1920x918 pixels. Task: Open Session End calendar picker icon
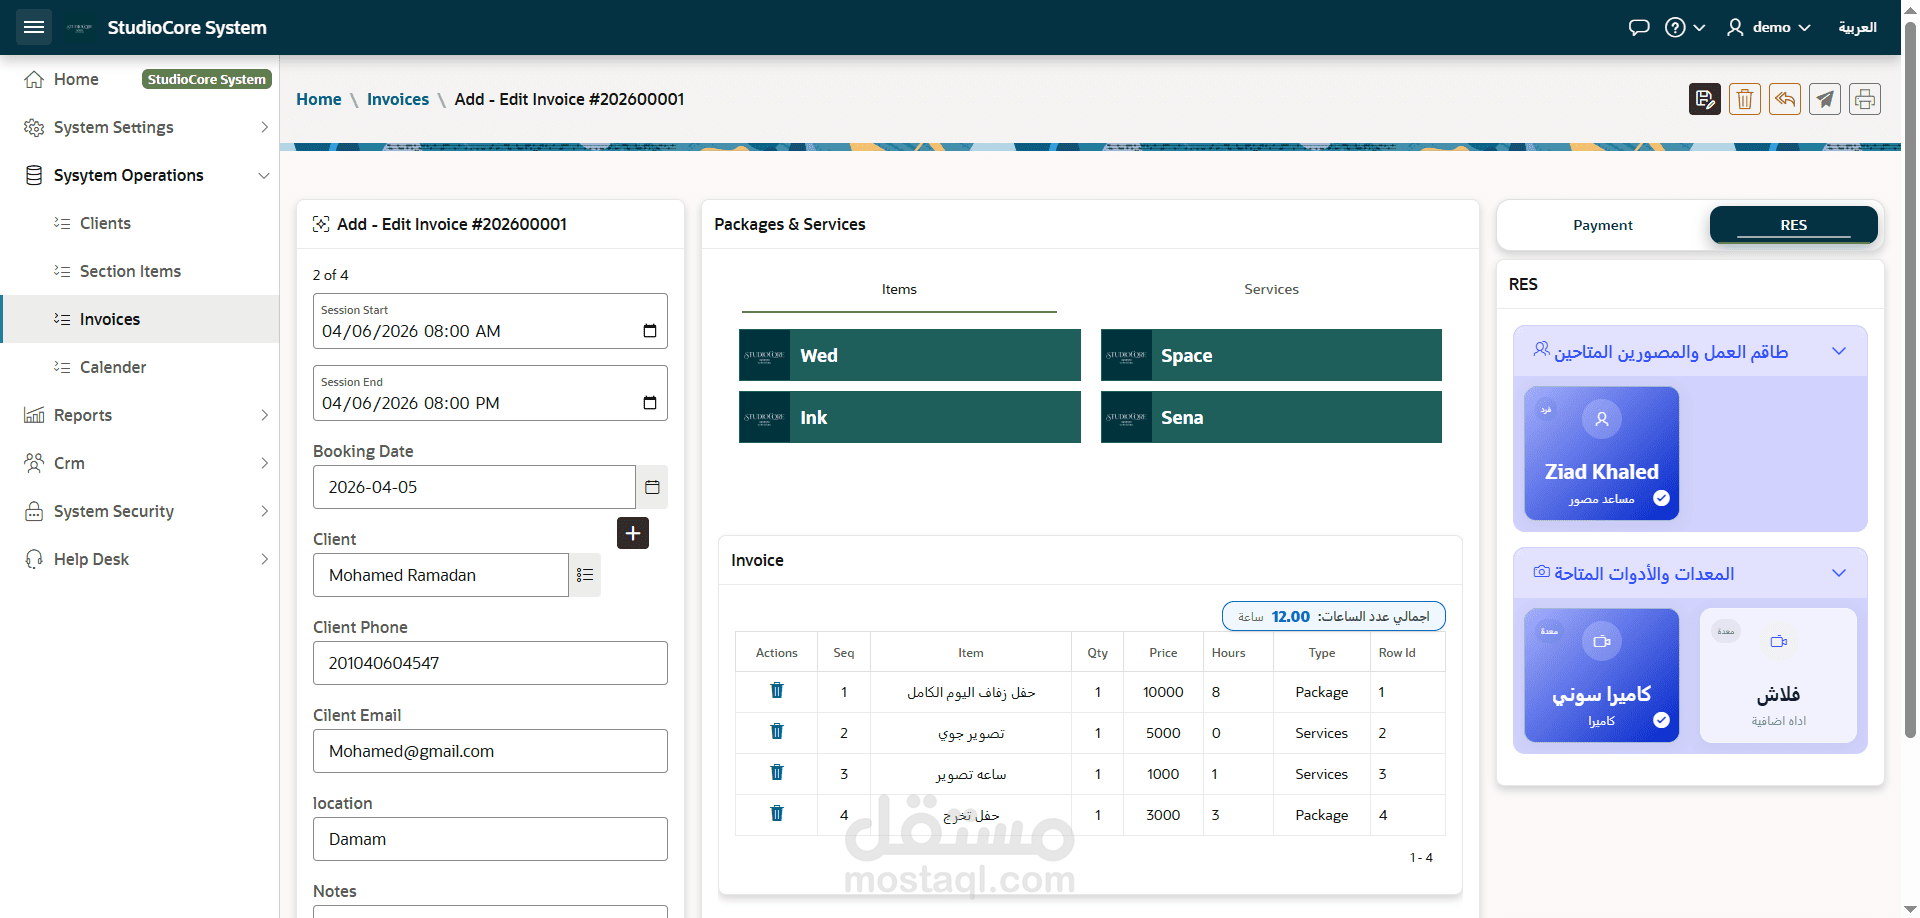tap(650, 403)
